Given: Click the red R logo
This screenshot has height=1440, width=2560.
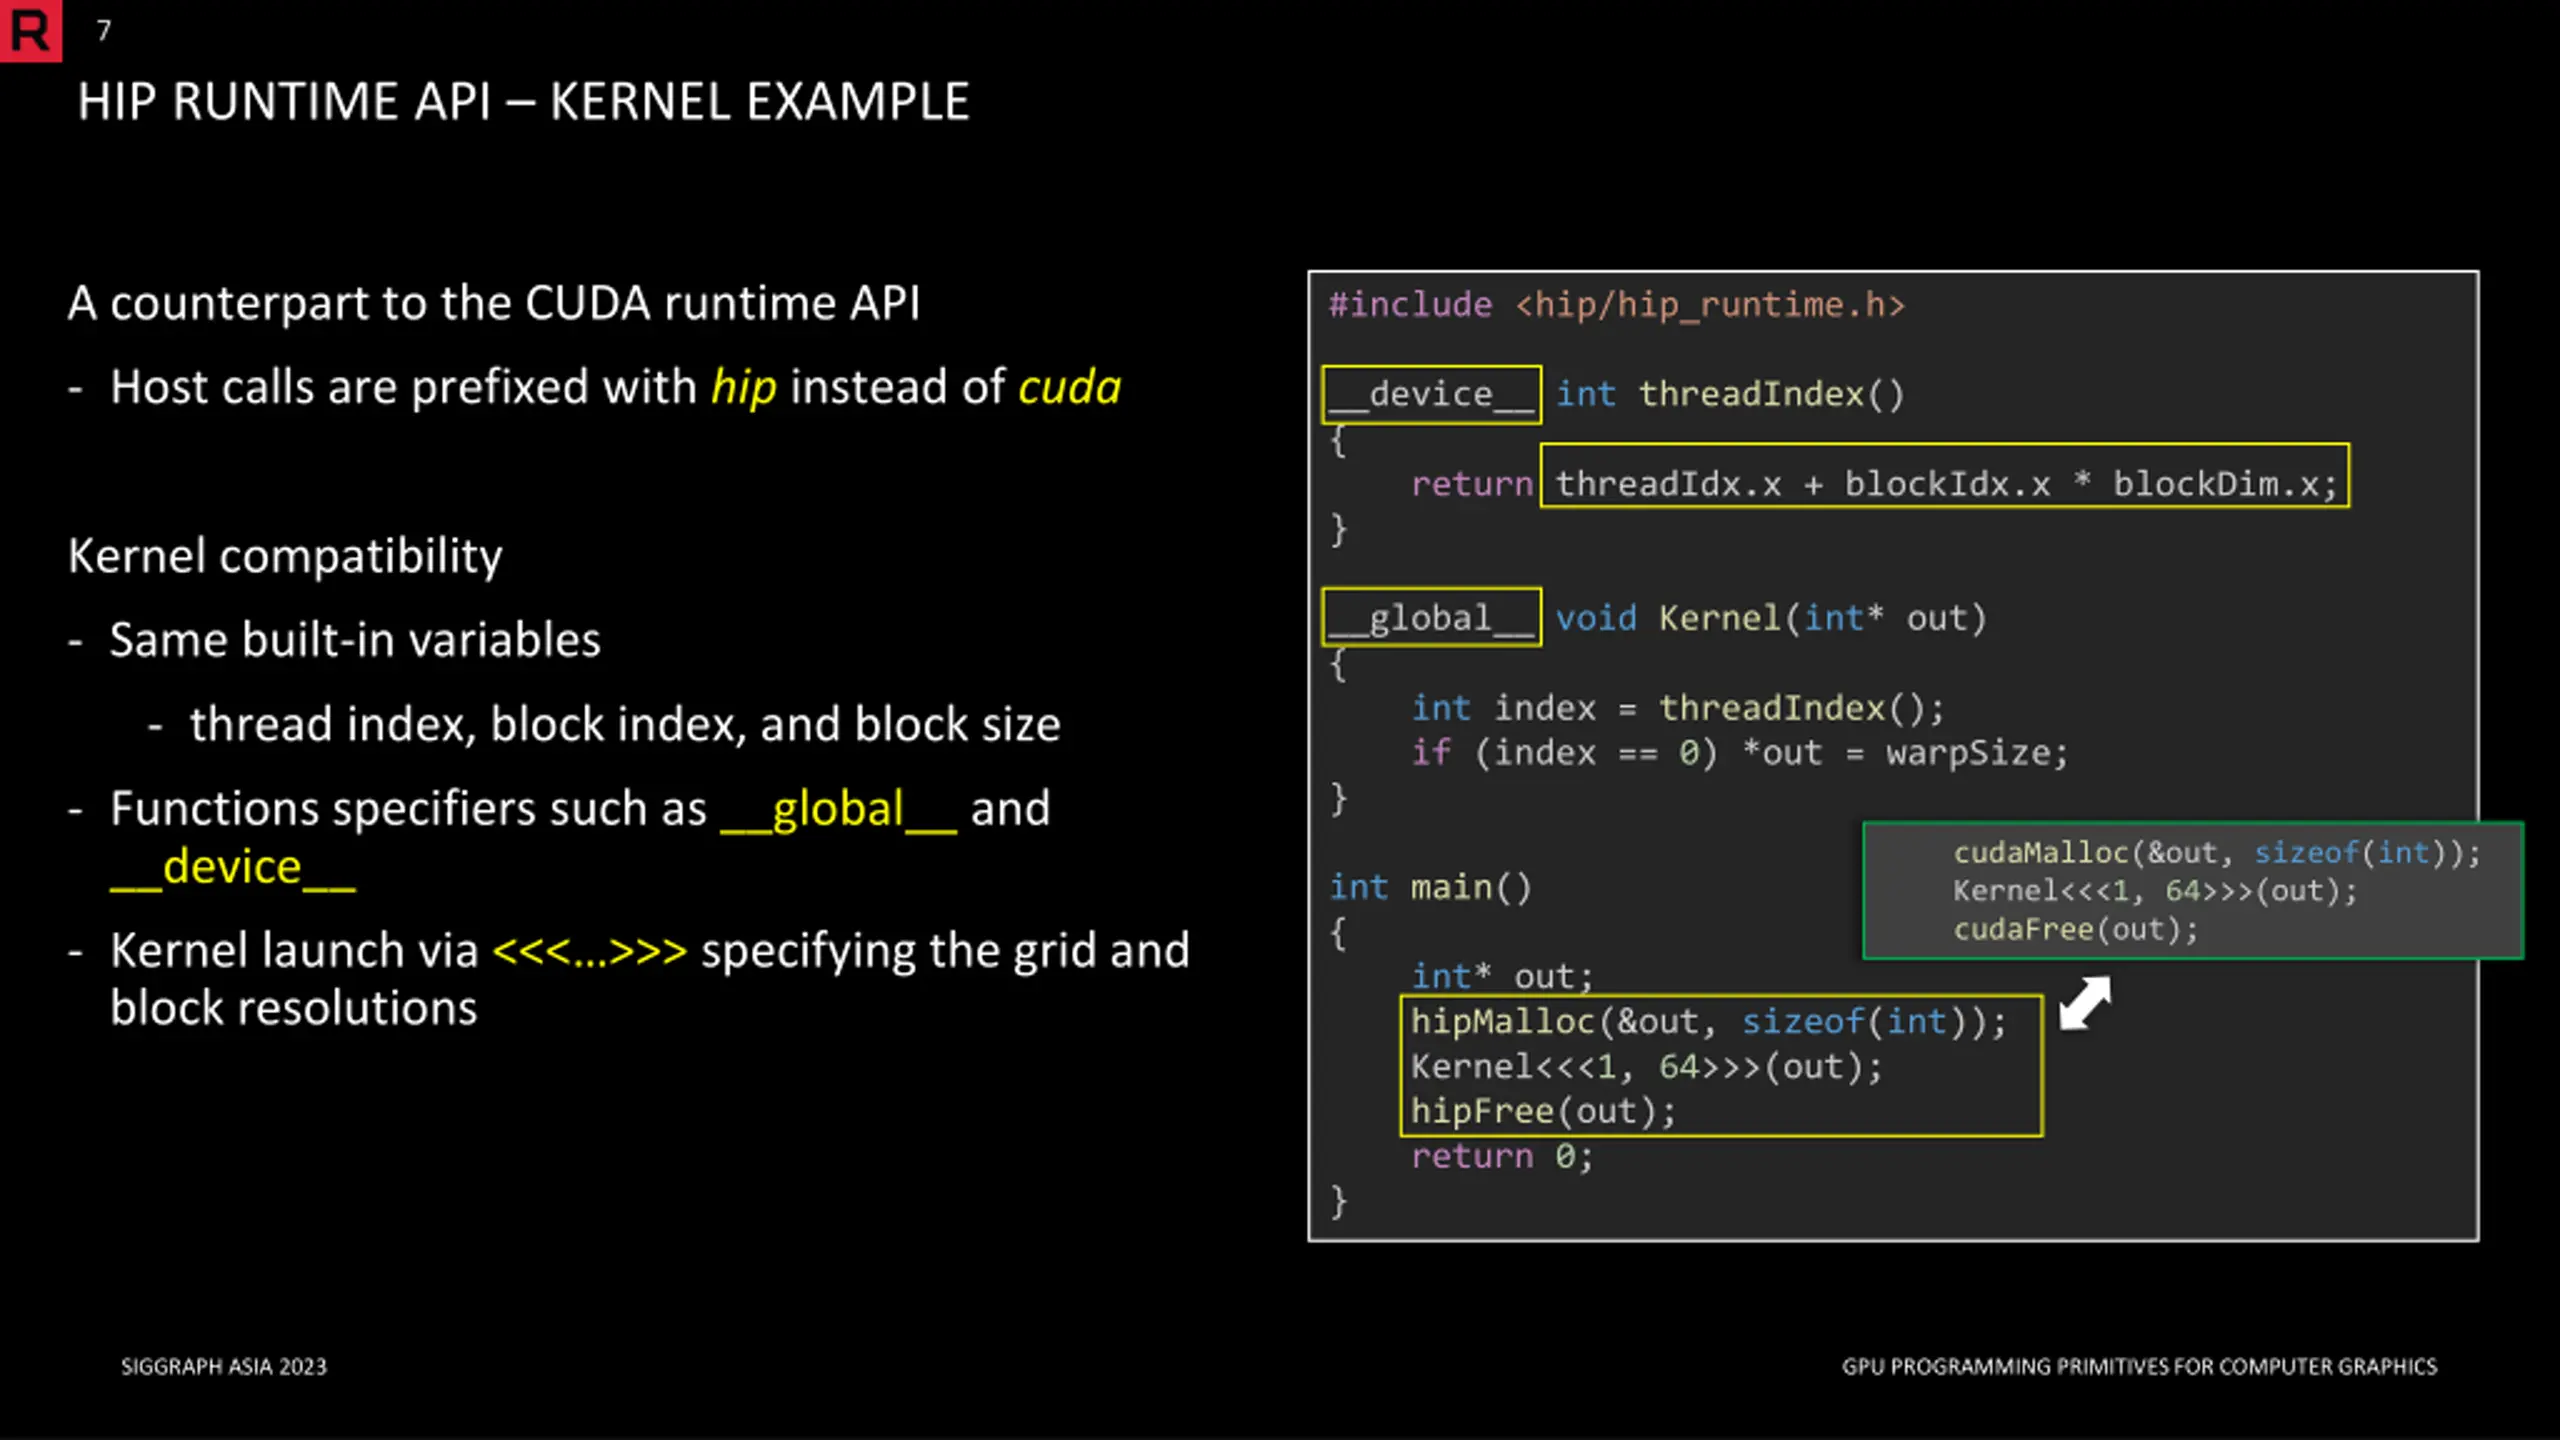Looking at the screenshot, I should [x=30, y=30].
